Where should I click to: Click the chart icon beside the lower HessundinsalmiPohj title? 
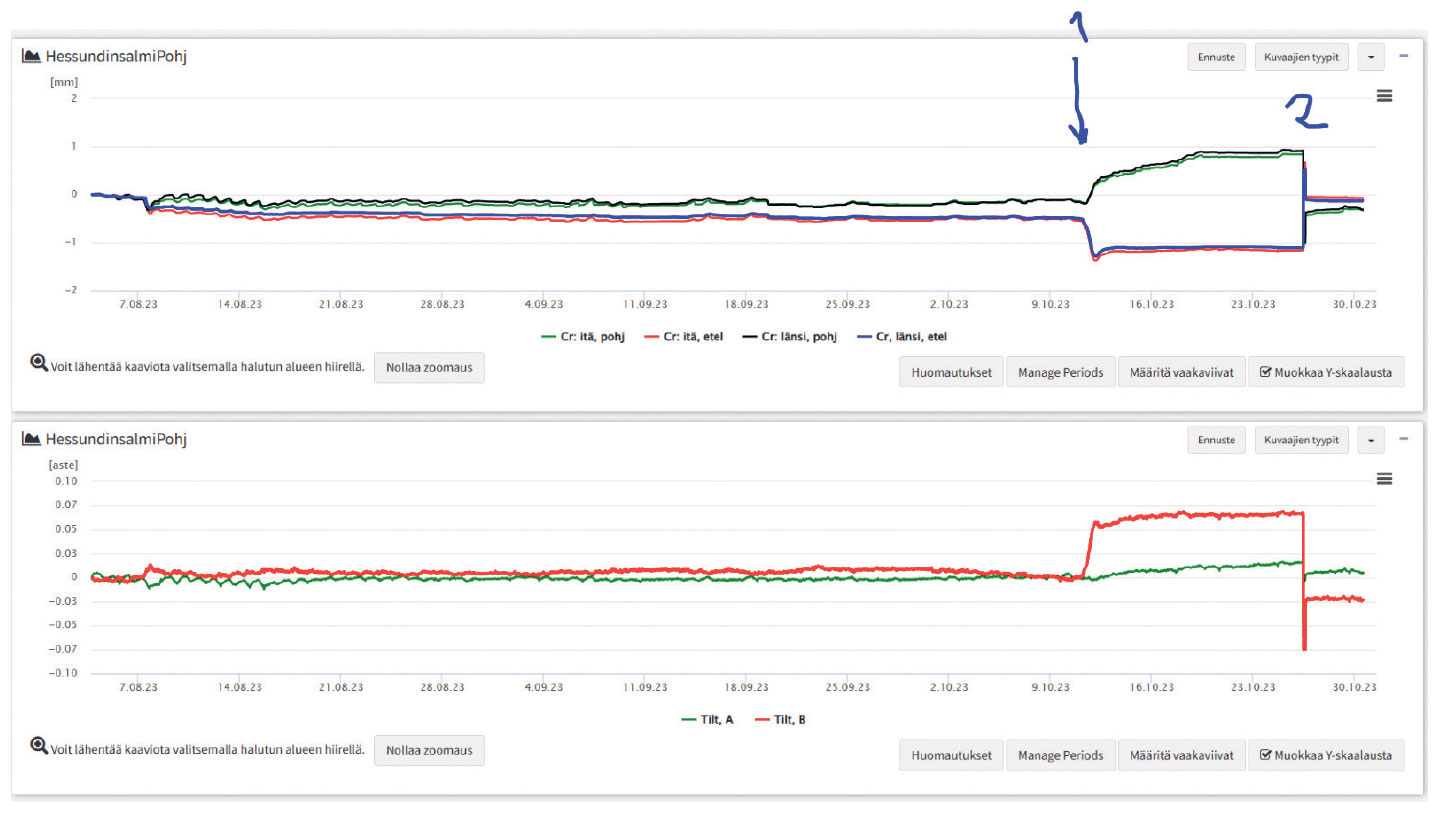pos(31,439)
